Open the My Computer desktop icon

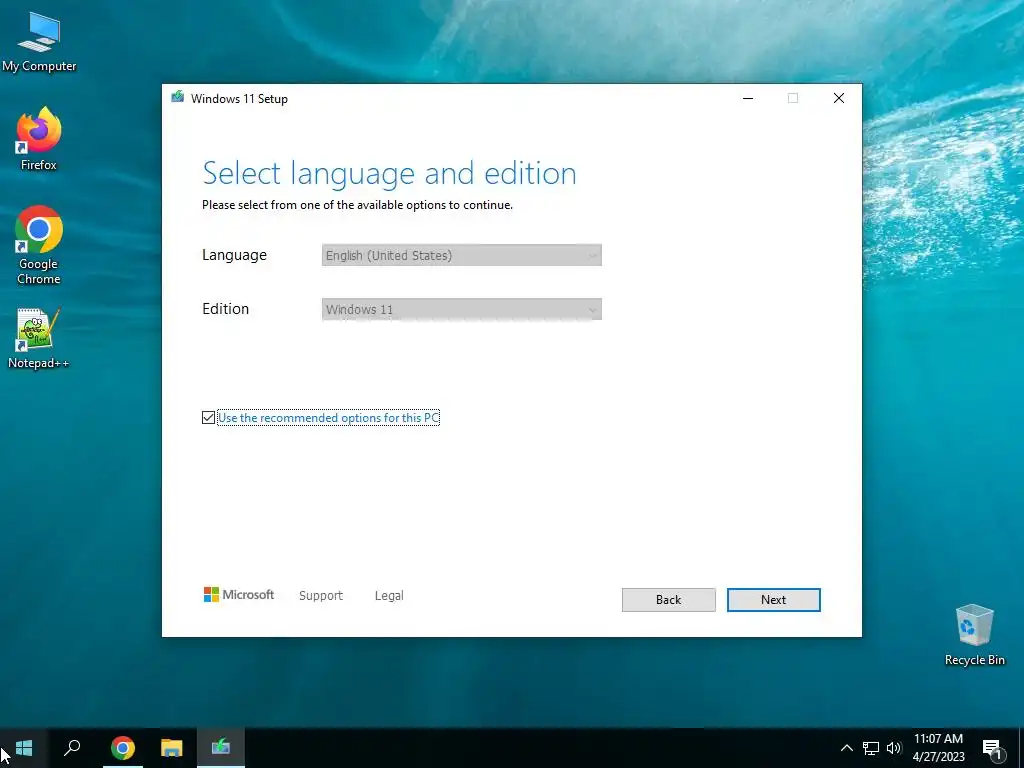[x=39, y=42]
